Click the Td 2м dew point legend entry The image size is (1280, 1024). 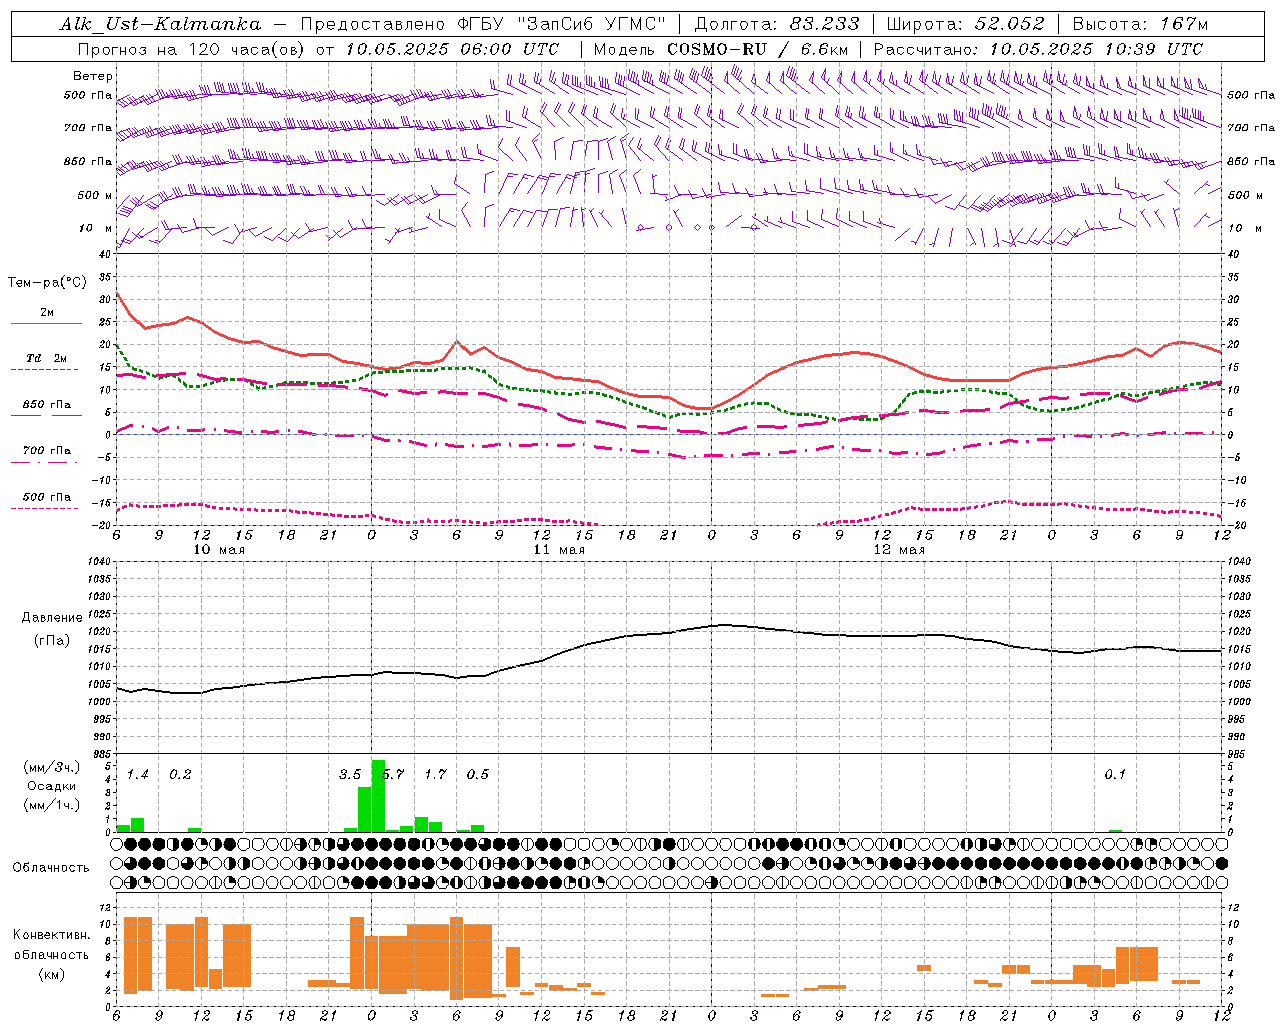point(47,358)
